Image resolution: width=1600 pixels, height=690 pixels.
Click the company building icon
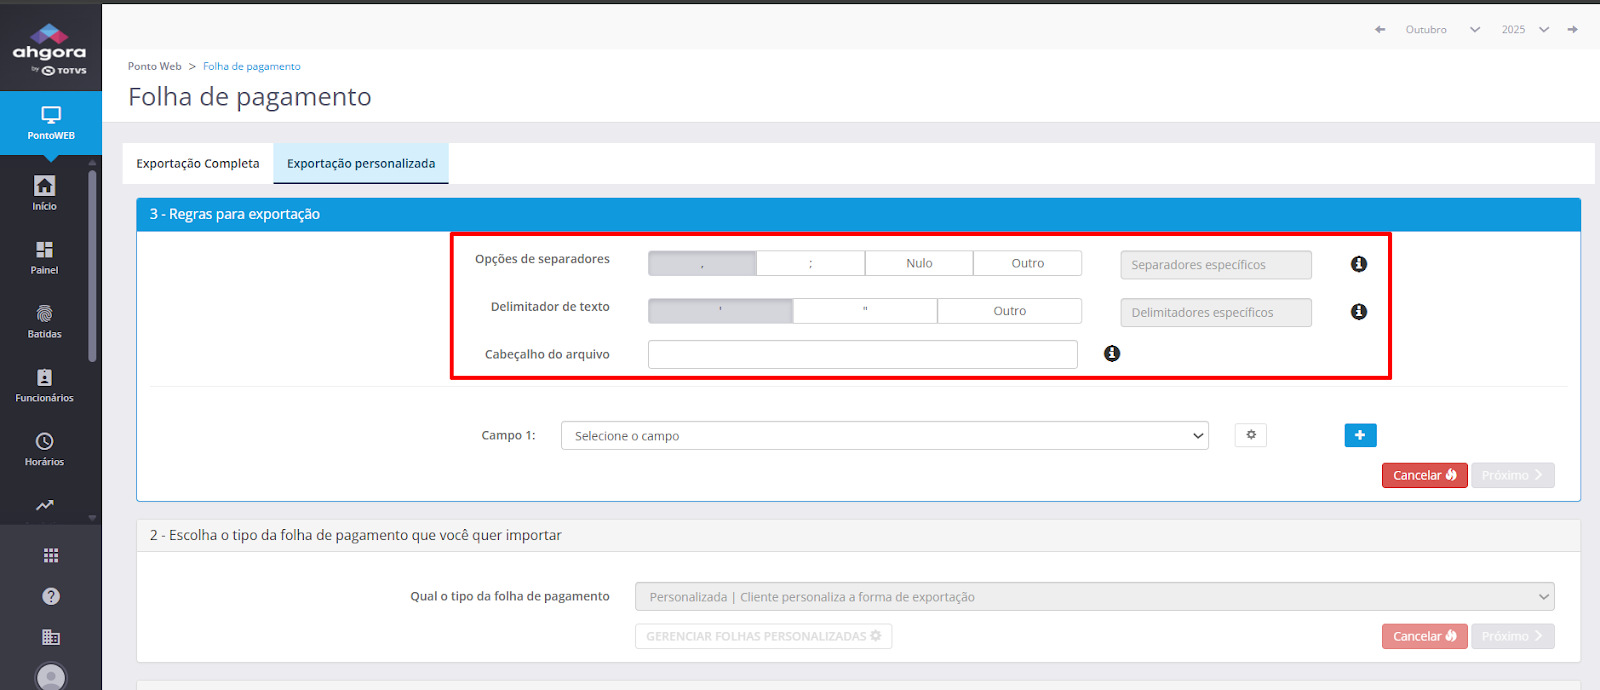tap(51, 637)
